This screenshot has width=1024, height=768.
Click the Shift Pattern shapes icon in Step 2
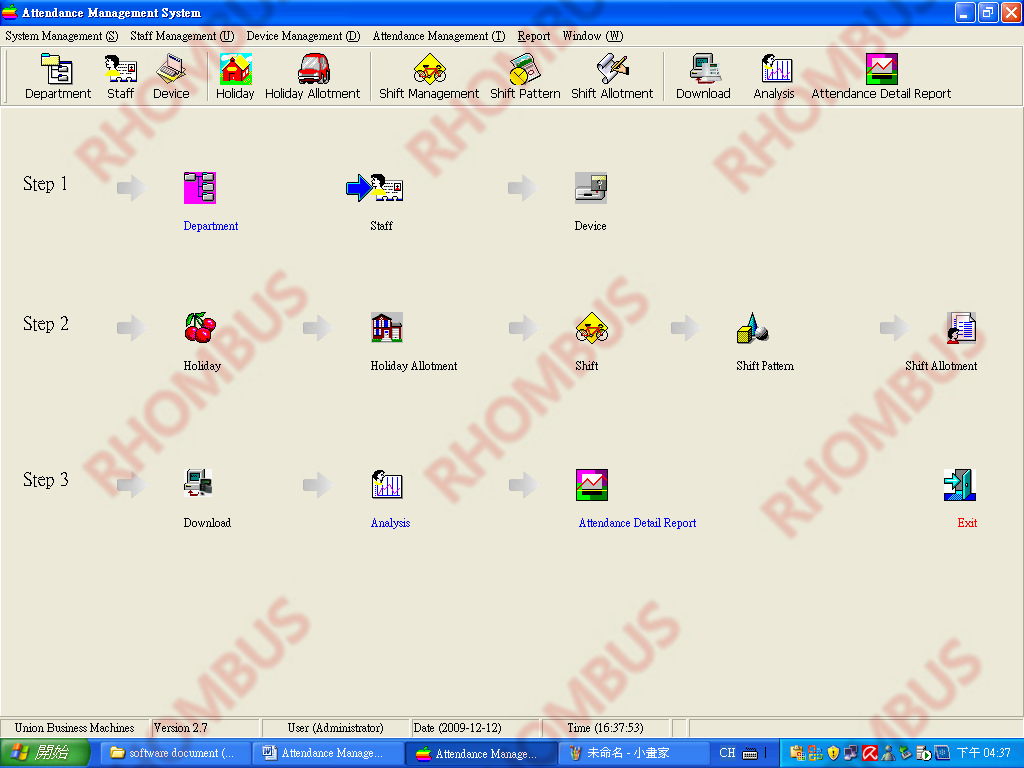(752, 327)
